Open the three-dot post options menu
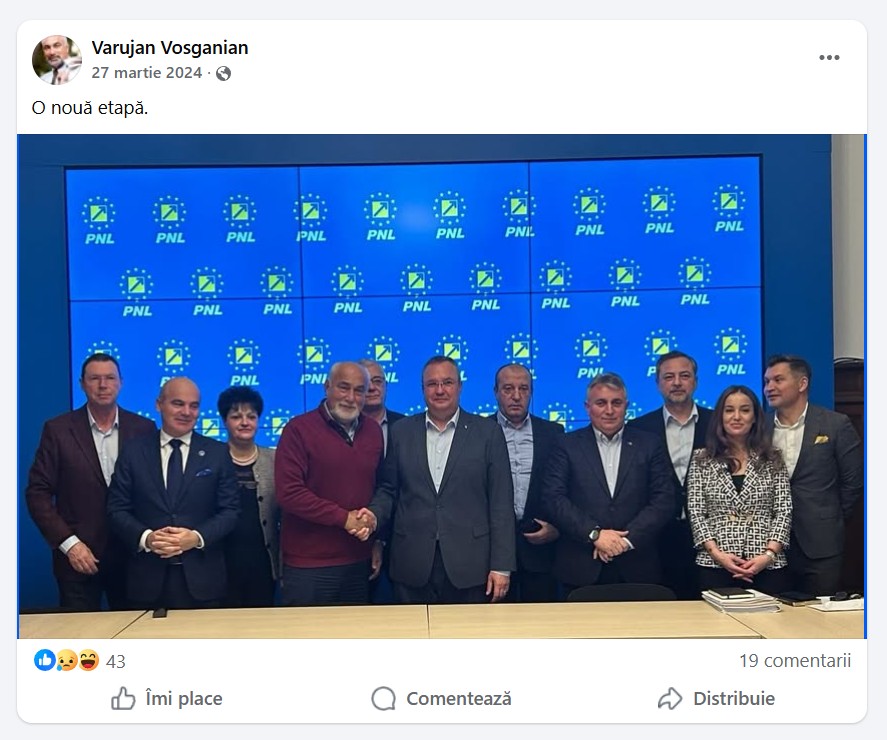 [x=829, y=57]
